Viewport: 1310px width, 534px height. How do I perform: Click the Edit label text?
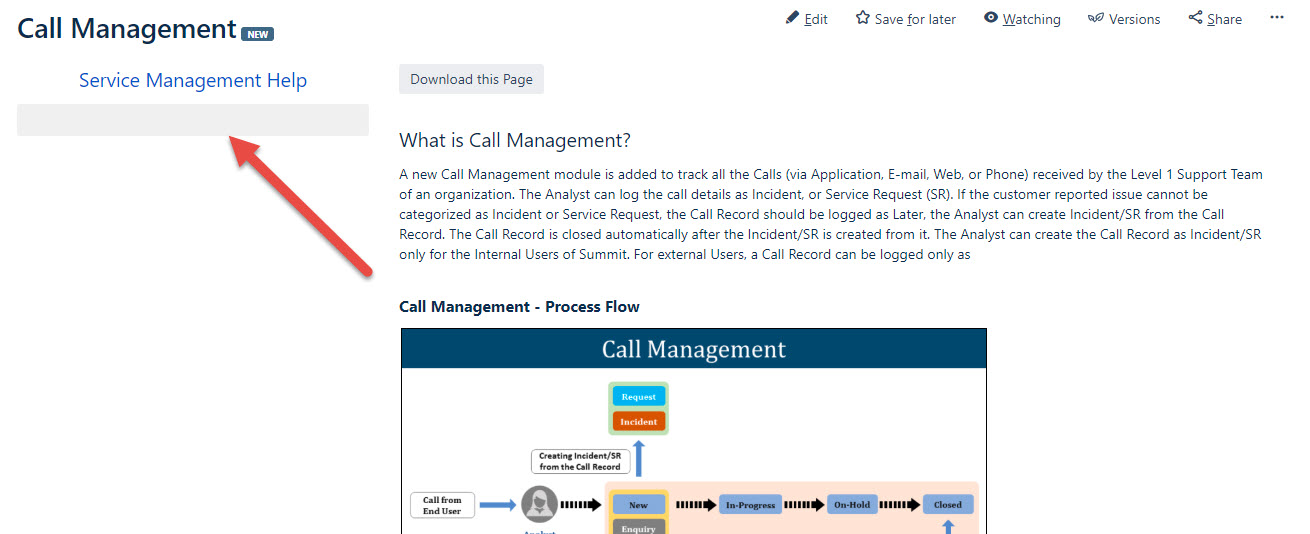(816, 19)
